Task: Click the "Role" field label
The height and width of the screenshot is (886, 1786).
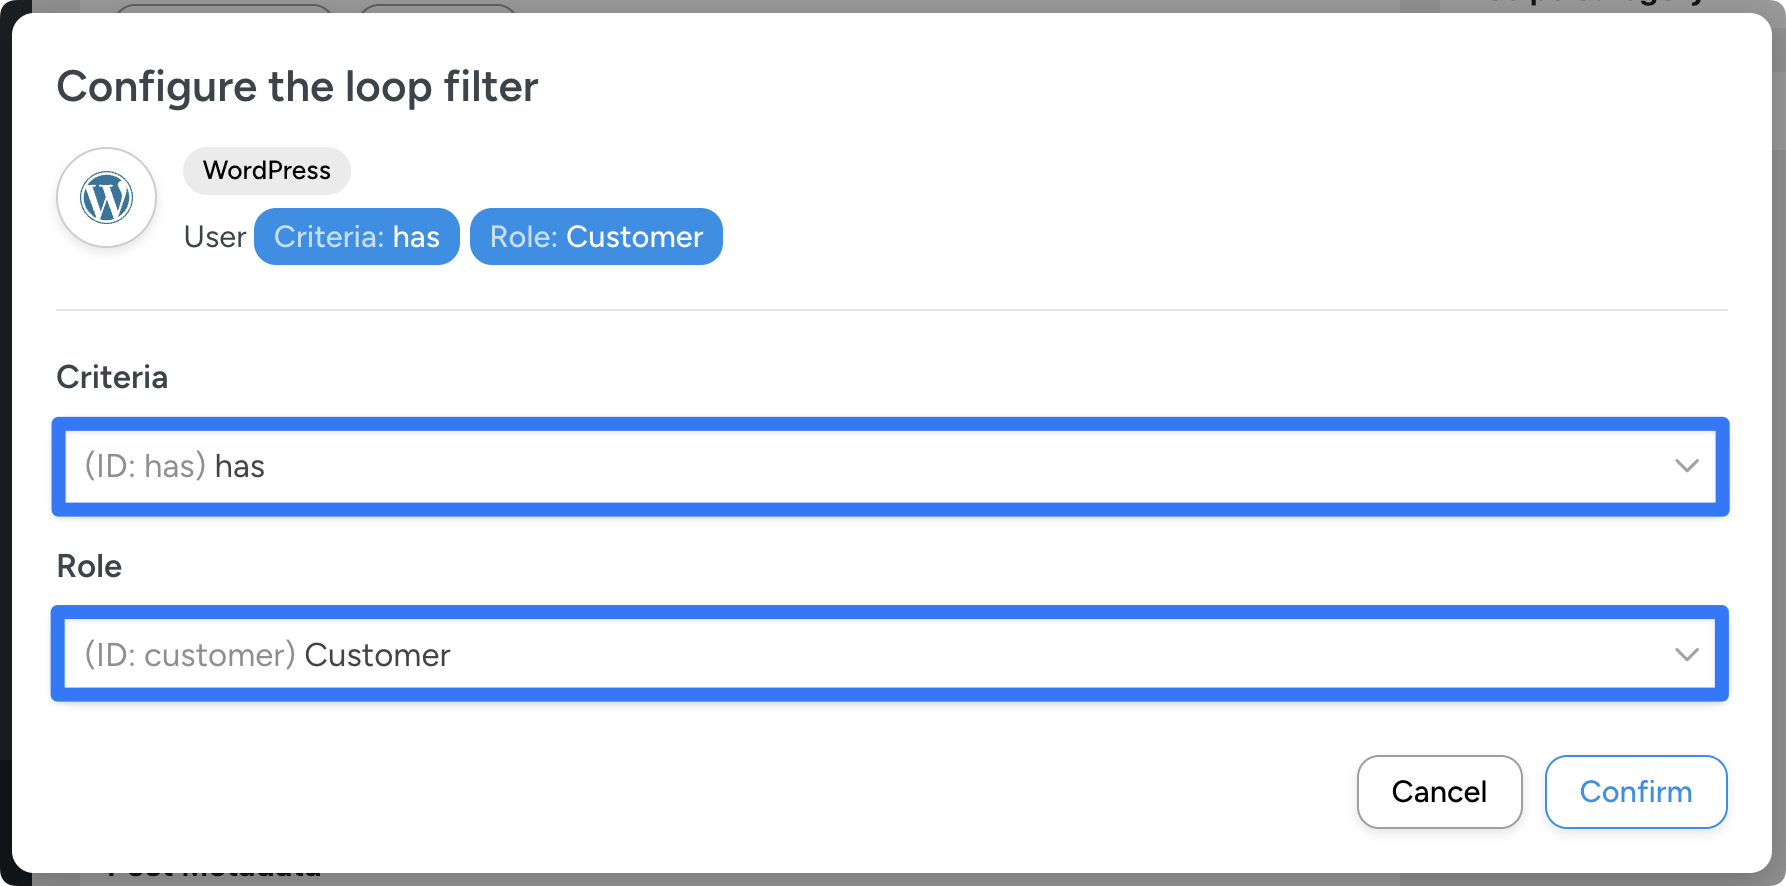Action: point(89,566)
